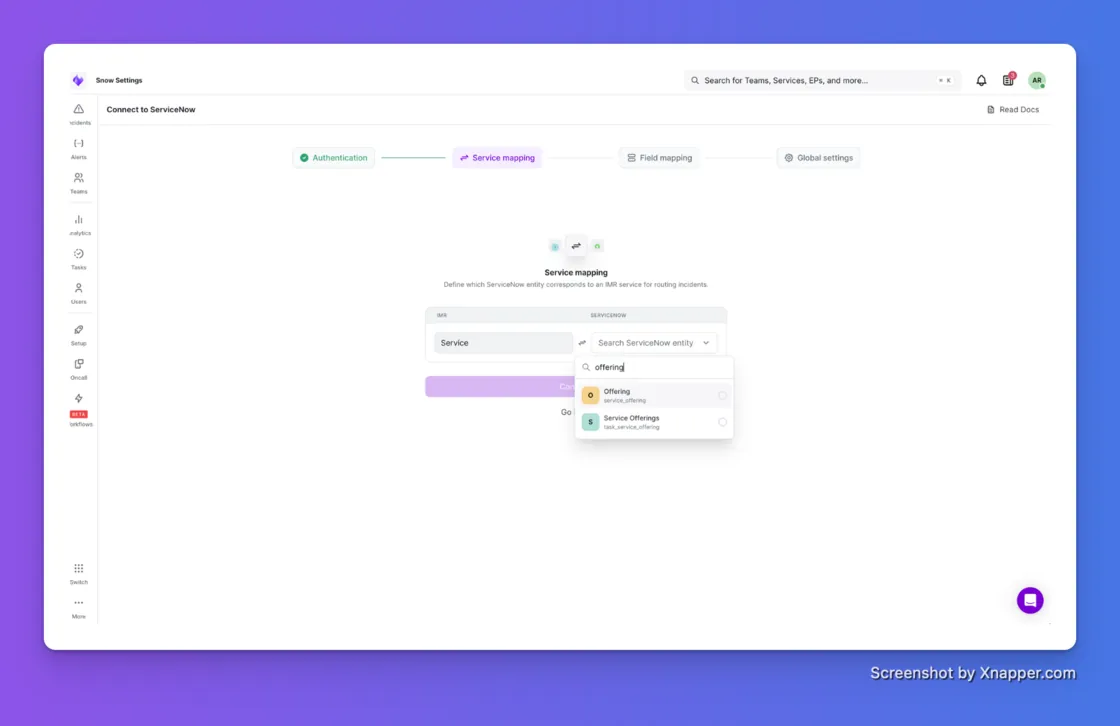Open Tasks in the sidebar
The width and height of the screenshot is (1120, 726).
click(79, 259)
